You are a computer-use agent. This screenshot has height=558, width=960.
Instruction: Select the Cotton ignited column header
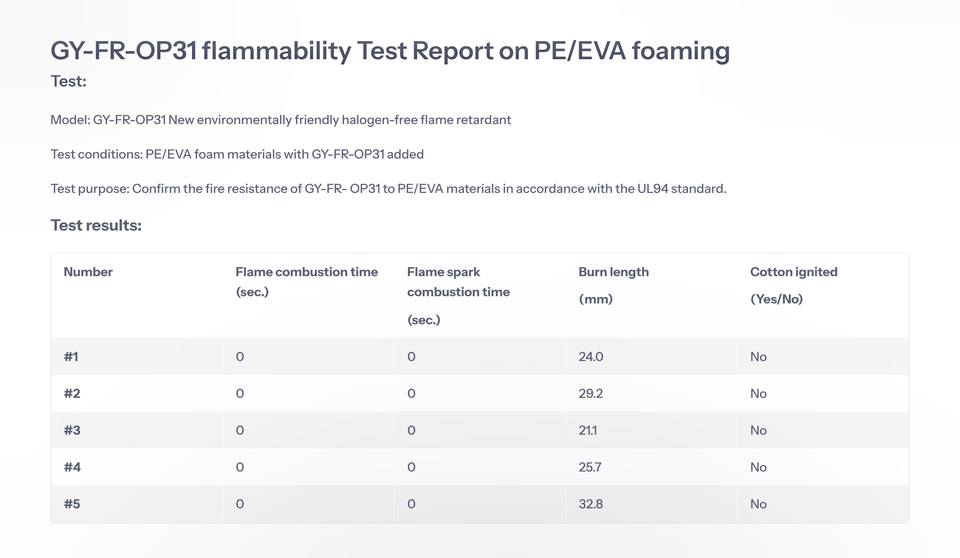point(793,284)
